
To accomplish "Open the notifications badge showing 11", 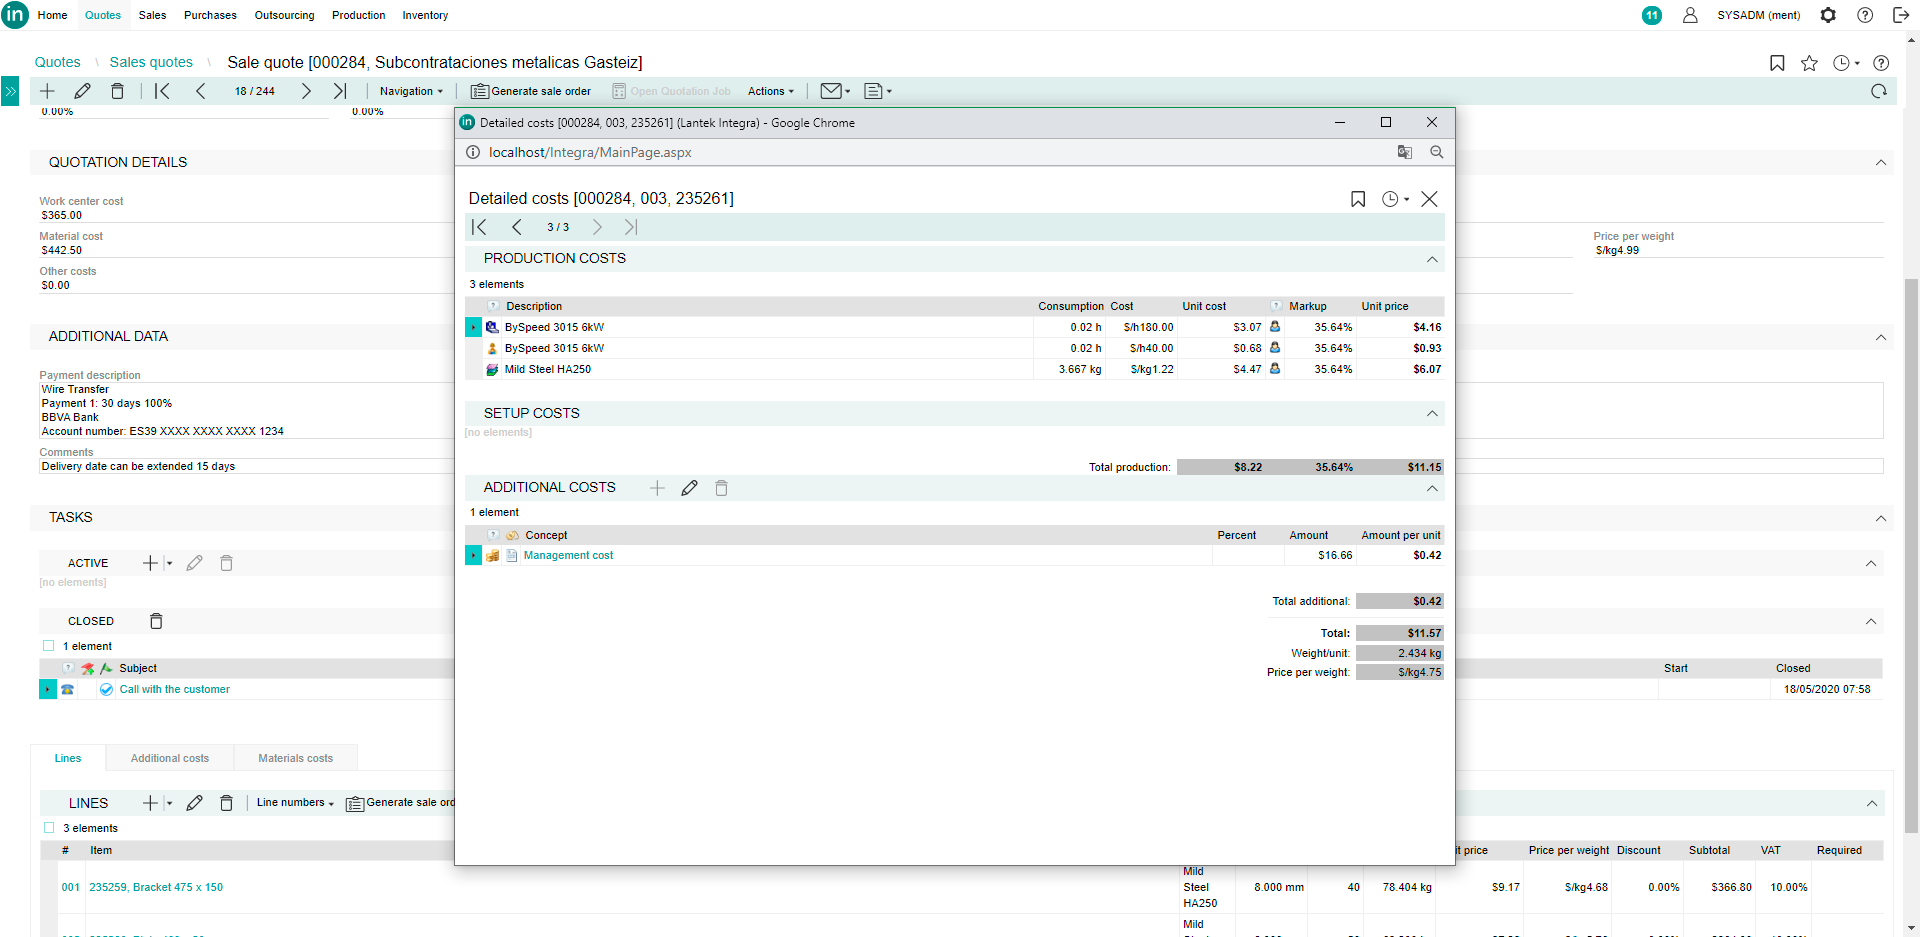I will pos(1651,15).
